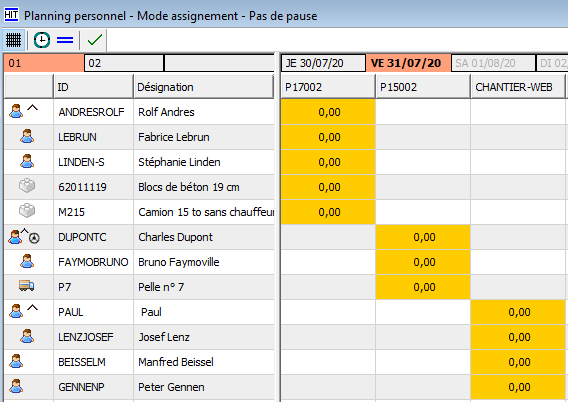Viewport: 568px width, 402px height.
Task: Collapse the DUPONTC team group caret
Action: [24, 231]
